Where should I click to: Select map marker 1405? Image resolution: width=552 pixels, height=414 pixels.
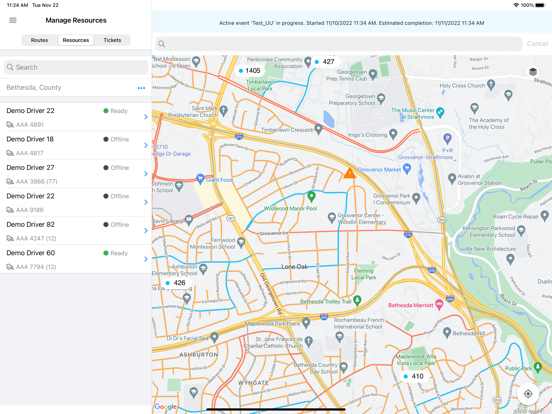point(250,71)
